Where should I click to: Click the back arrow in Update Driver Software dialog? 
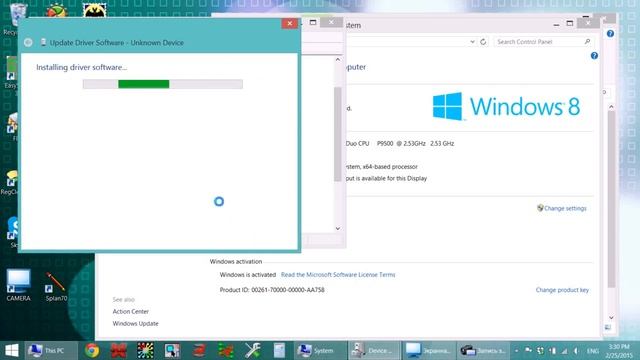(28, 42)
